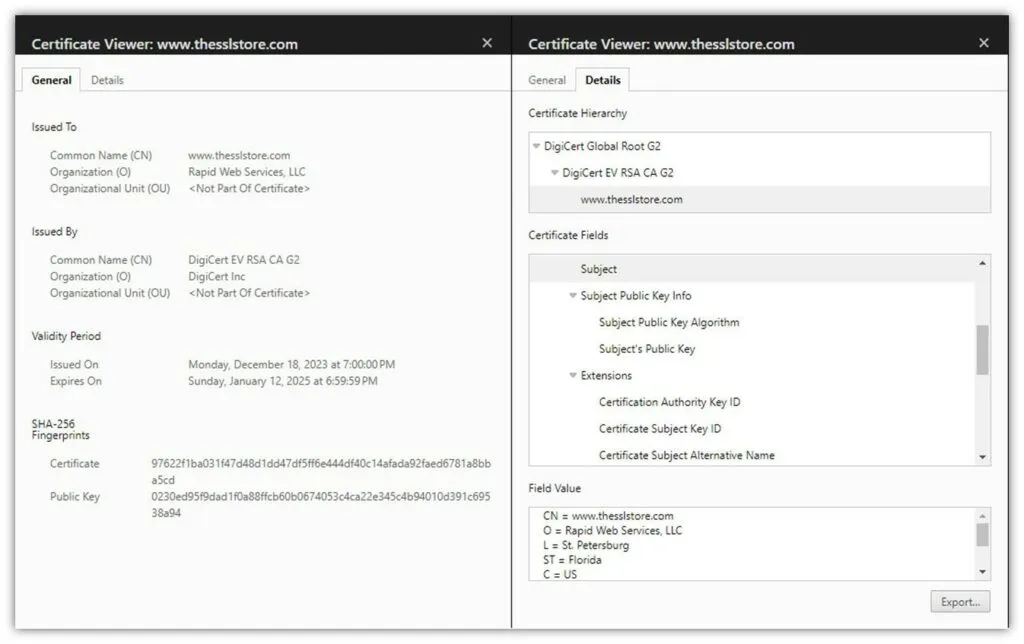This screenshot has width=1024, height=644.
Task: Switch to General tab in right viewer
Action: click(547, 80)
